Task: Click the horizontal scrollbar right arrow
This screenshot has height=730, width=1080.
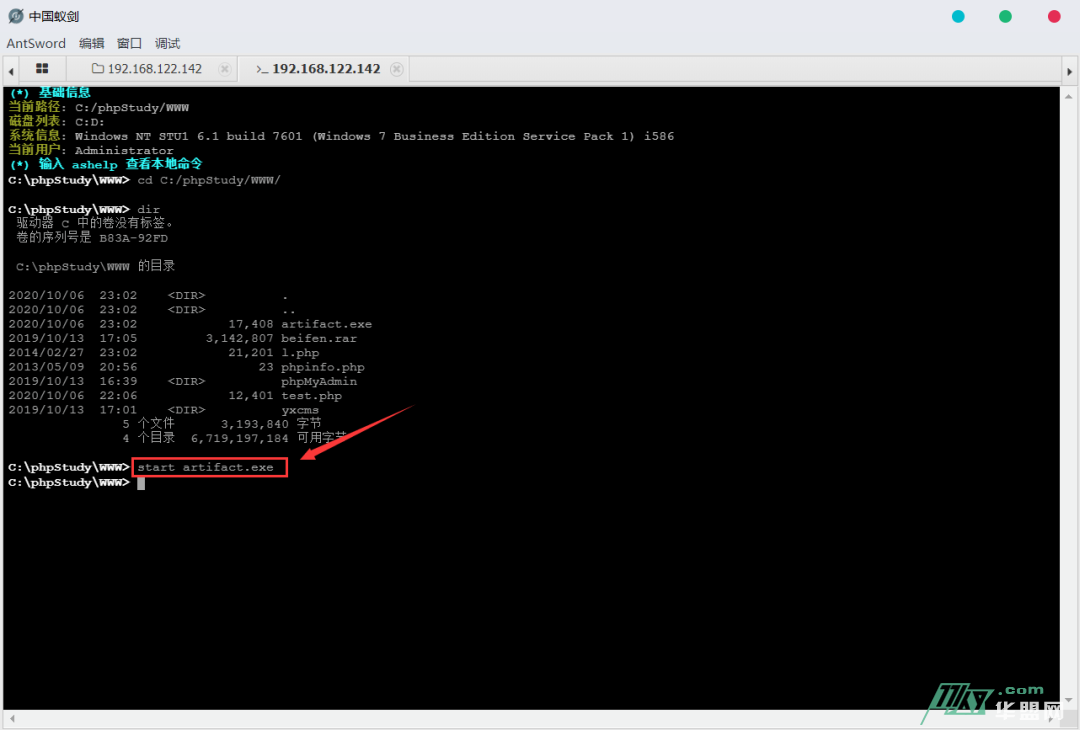Action: (1067, 718)
